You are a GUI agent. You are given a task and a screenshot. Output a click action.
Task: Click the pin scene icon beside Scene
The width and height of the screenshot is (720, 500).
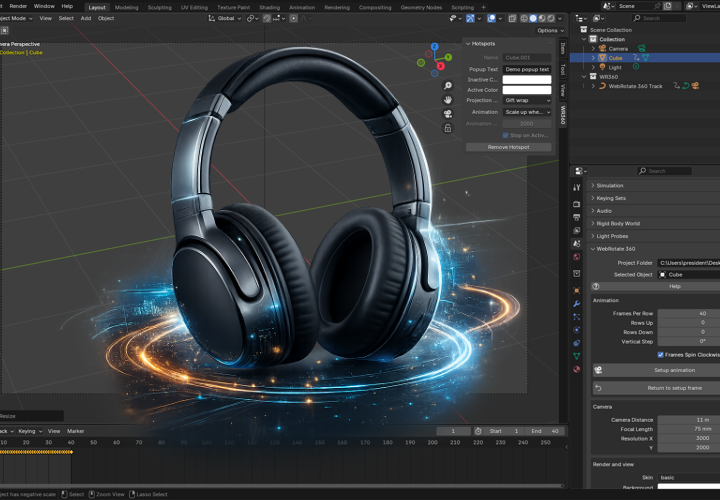657,6
